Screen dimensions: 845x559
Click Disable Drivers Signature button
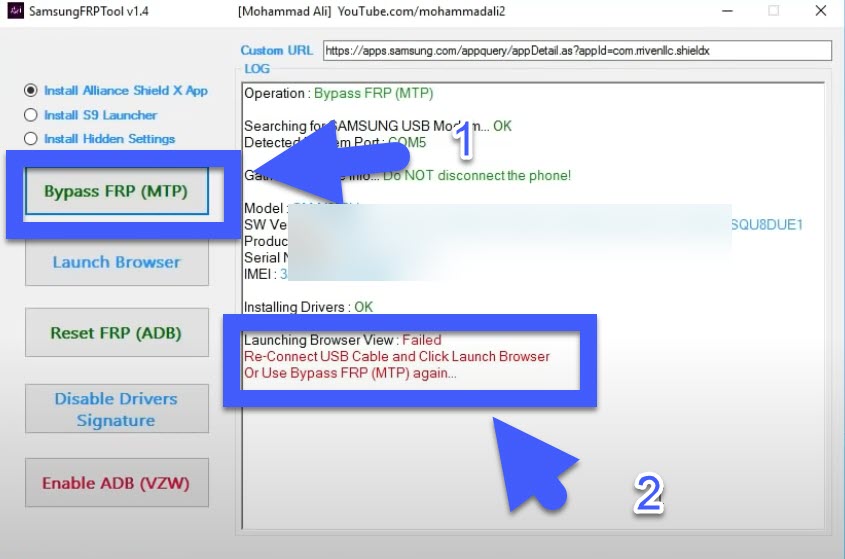tap(116, 409)
